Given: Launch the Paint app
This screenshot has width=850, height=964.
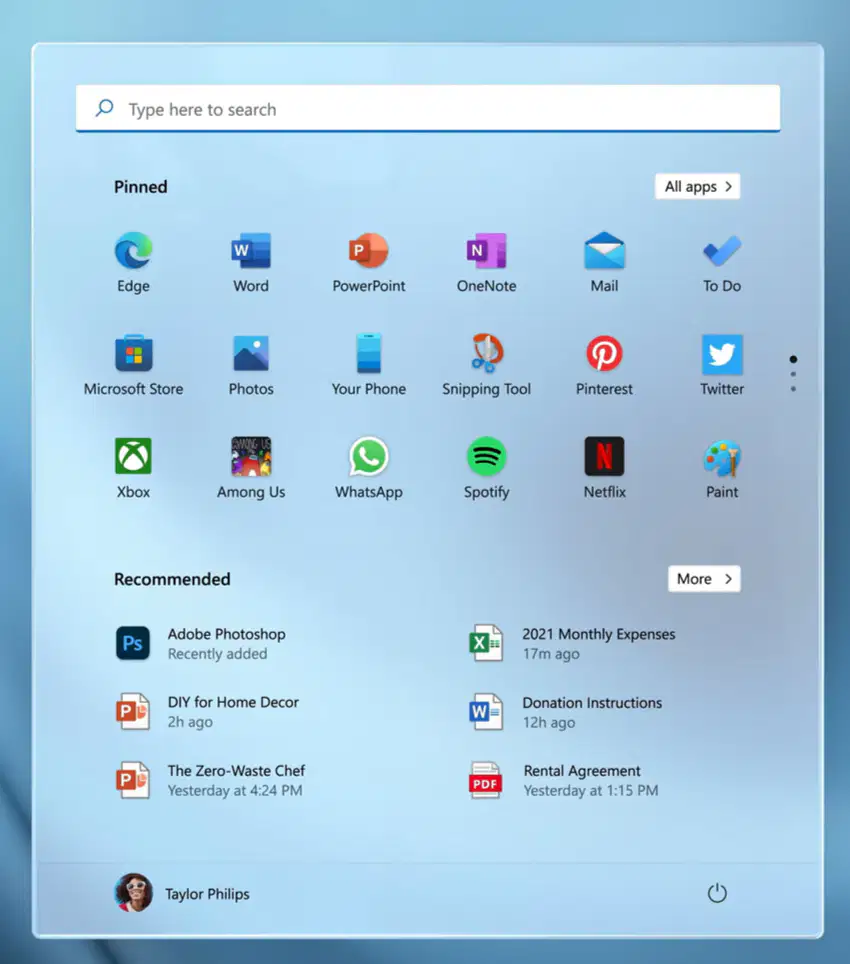Looking at the screenshot, I should tap(722, 468).
